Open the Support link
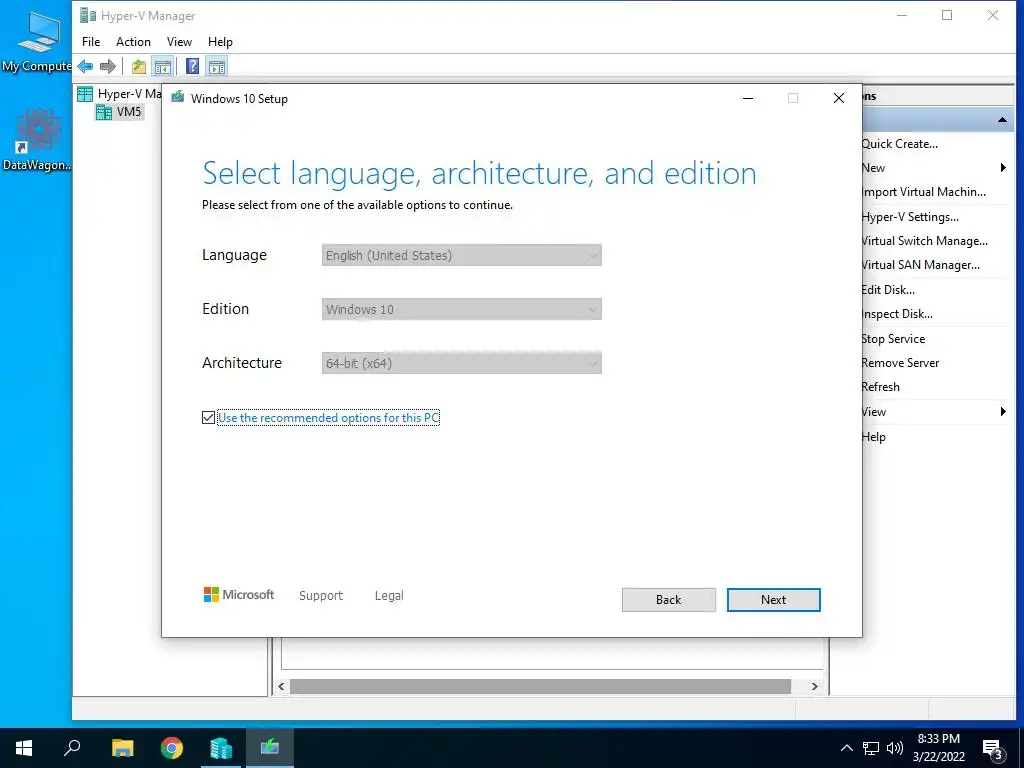This screenshot has width=1024, height=768. pos(321,596)
